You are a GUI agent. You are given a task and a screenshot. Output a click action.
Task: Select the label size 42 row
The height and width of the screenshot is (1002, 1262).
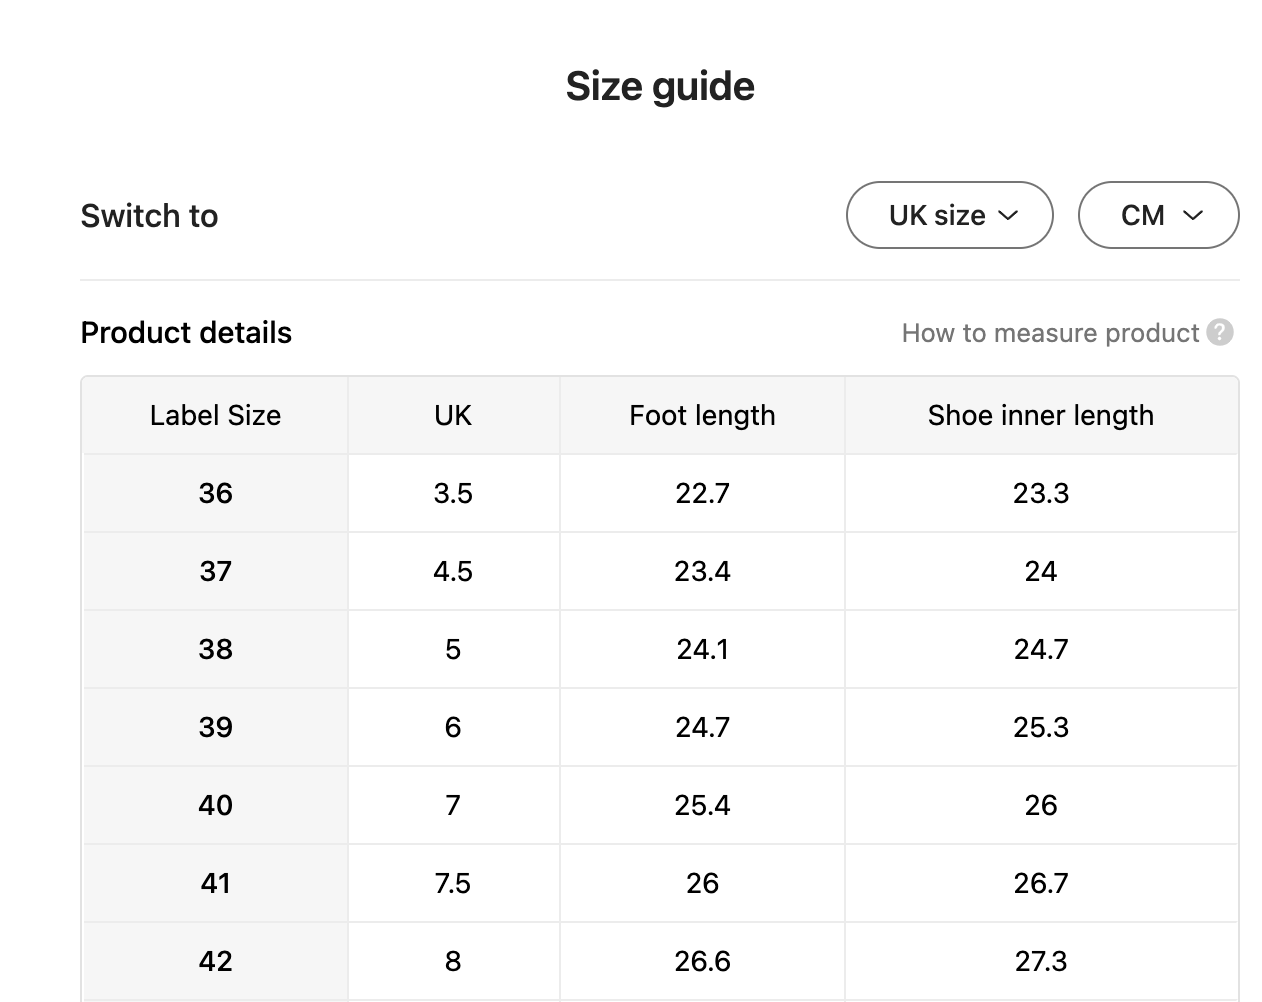point(215,961)
